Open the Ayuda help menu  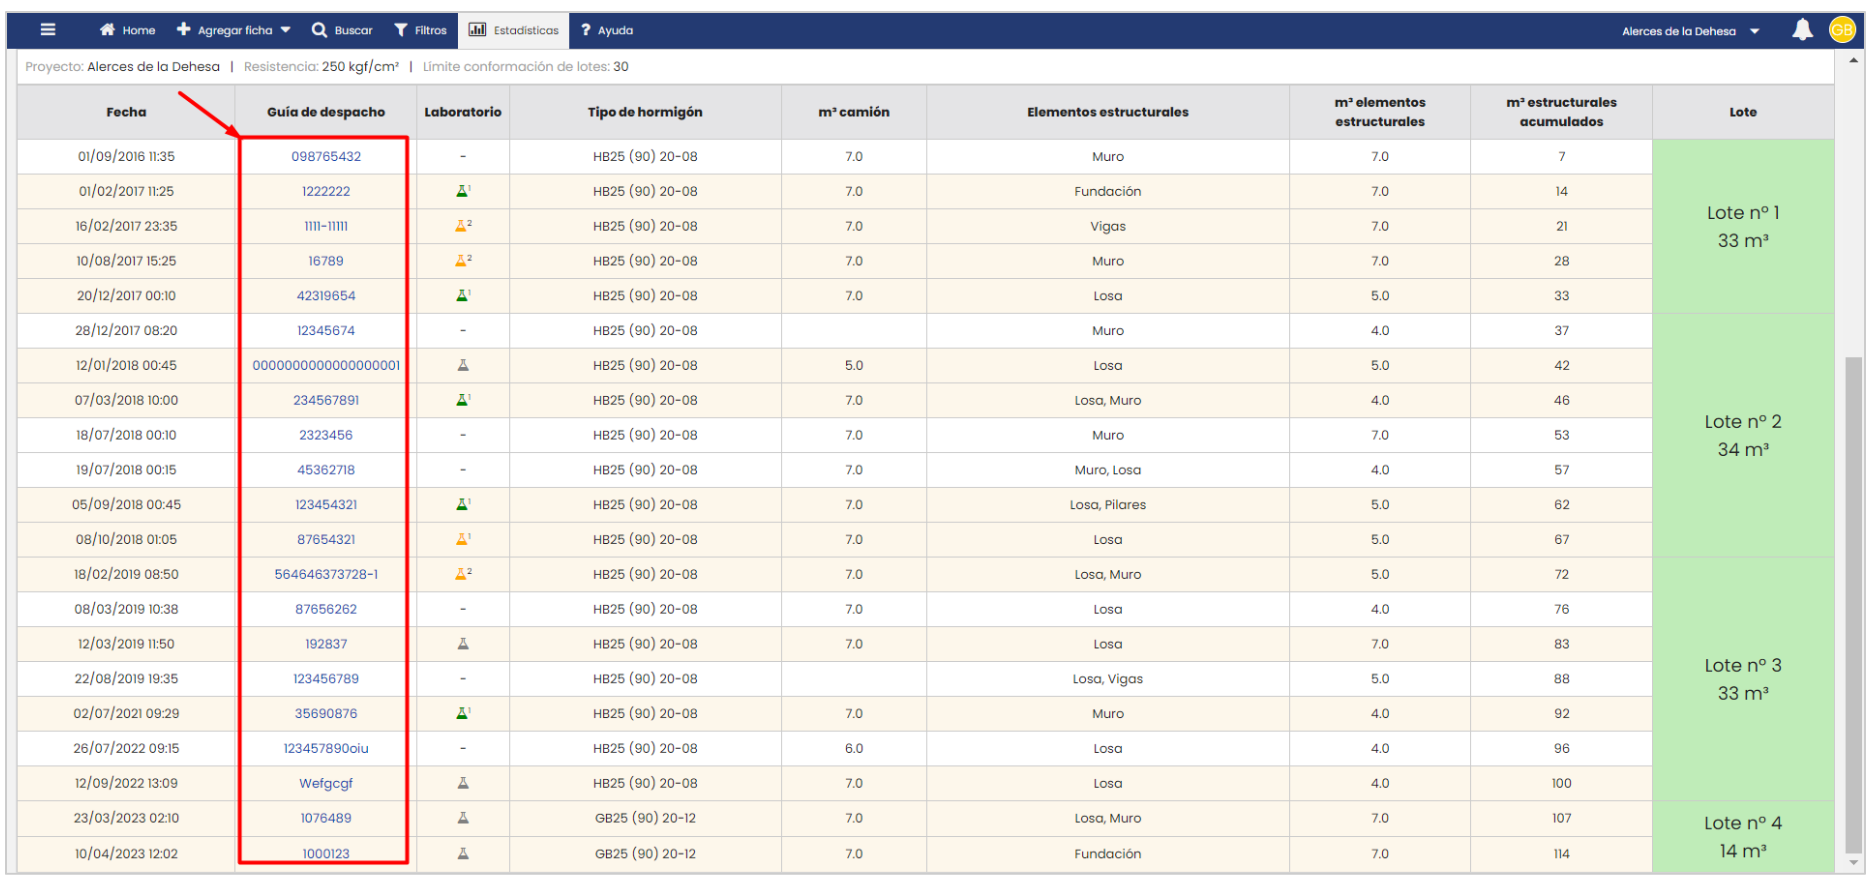pos(606,30)
